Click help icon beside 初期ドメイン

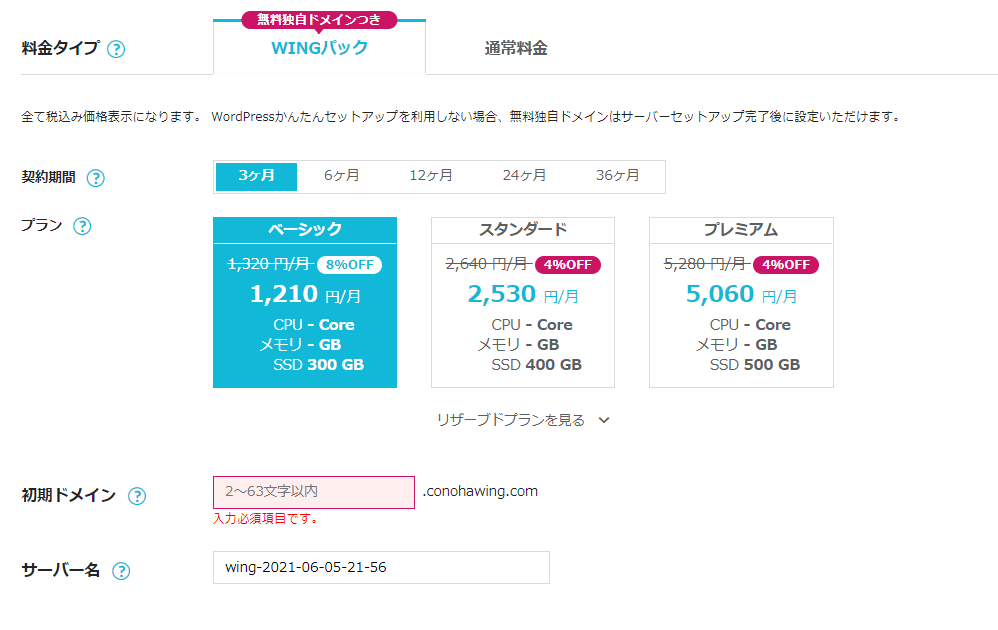pyautogui.click(x=137, y=496)
